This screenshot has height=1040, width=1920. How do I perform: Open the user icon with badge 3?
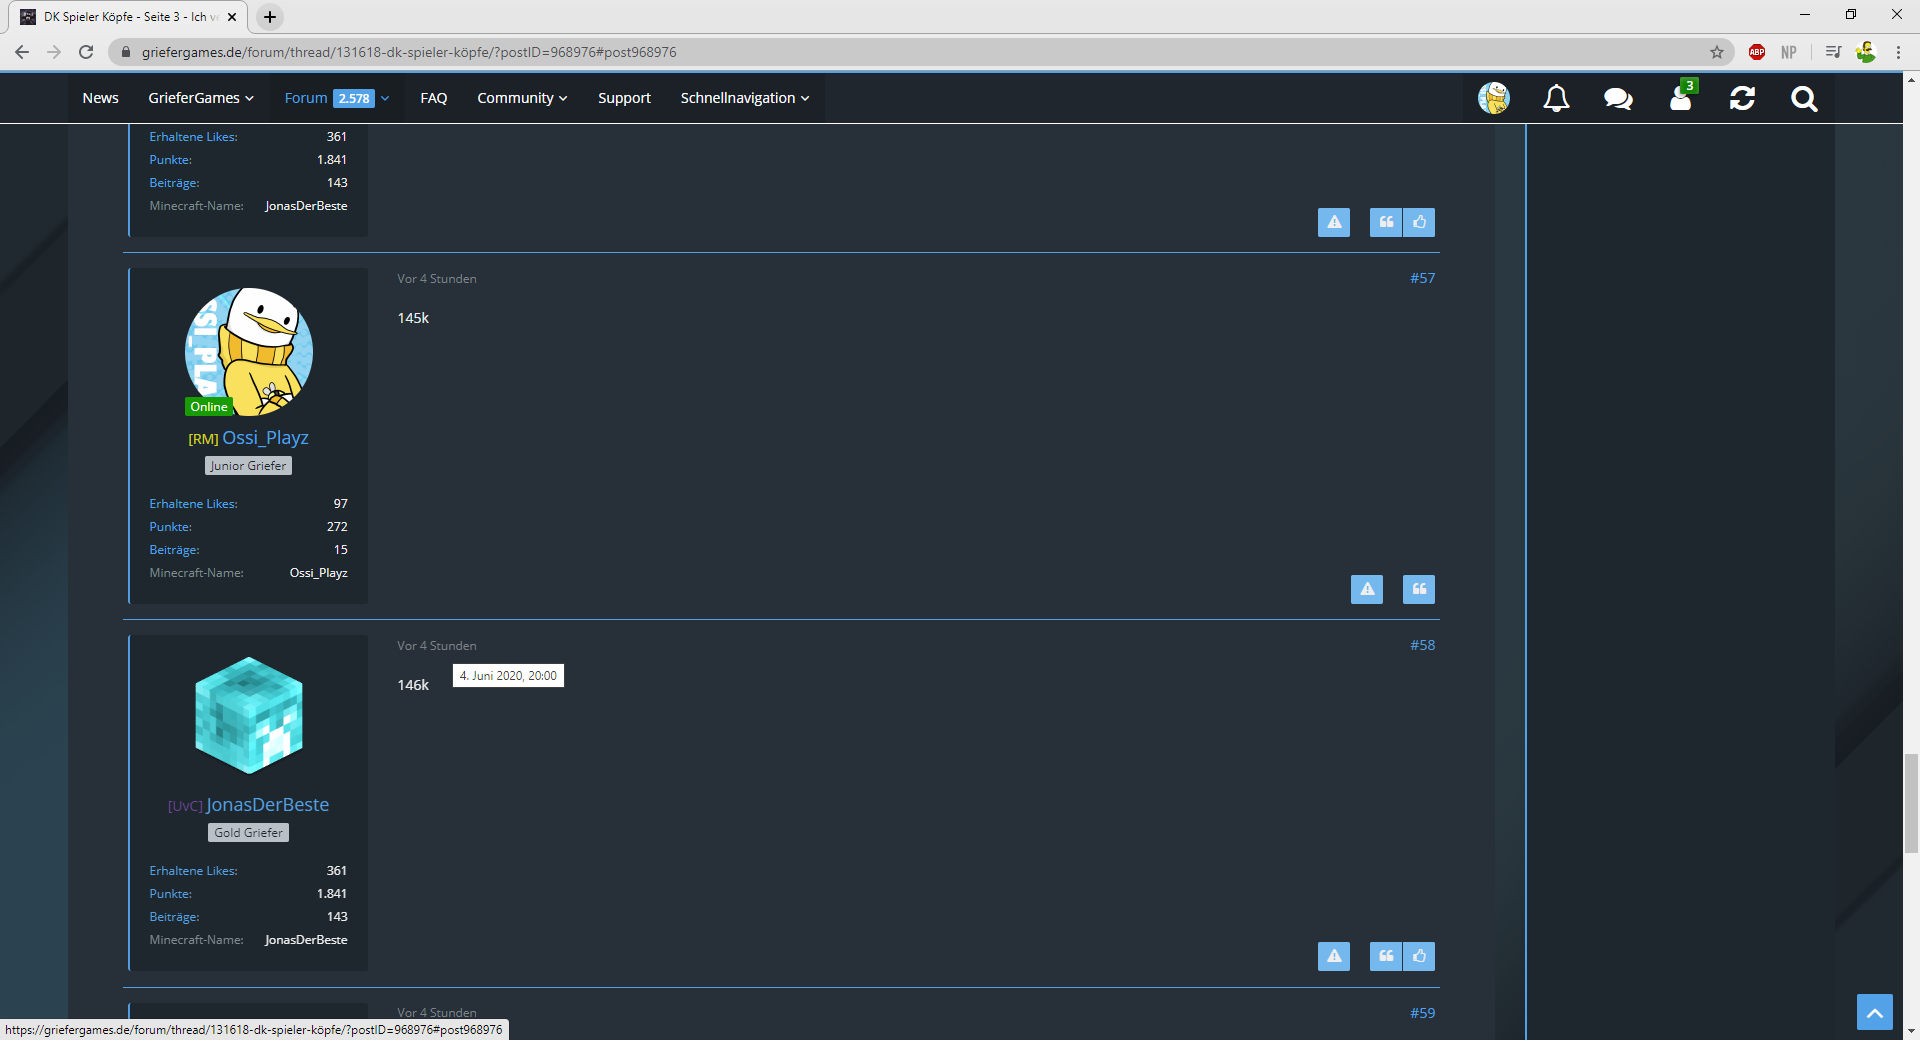pos(1681,97)
